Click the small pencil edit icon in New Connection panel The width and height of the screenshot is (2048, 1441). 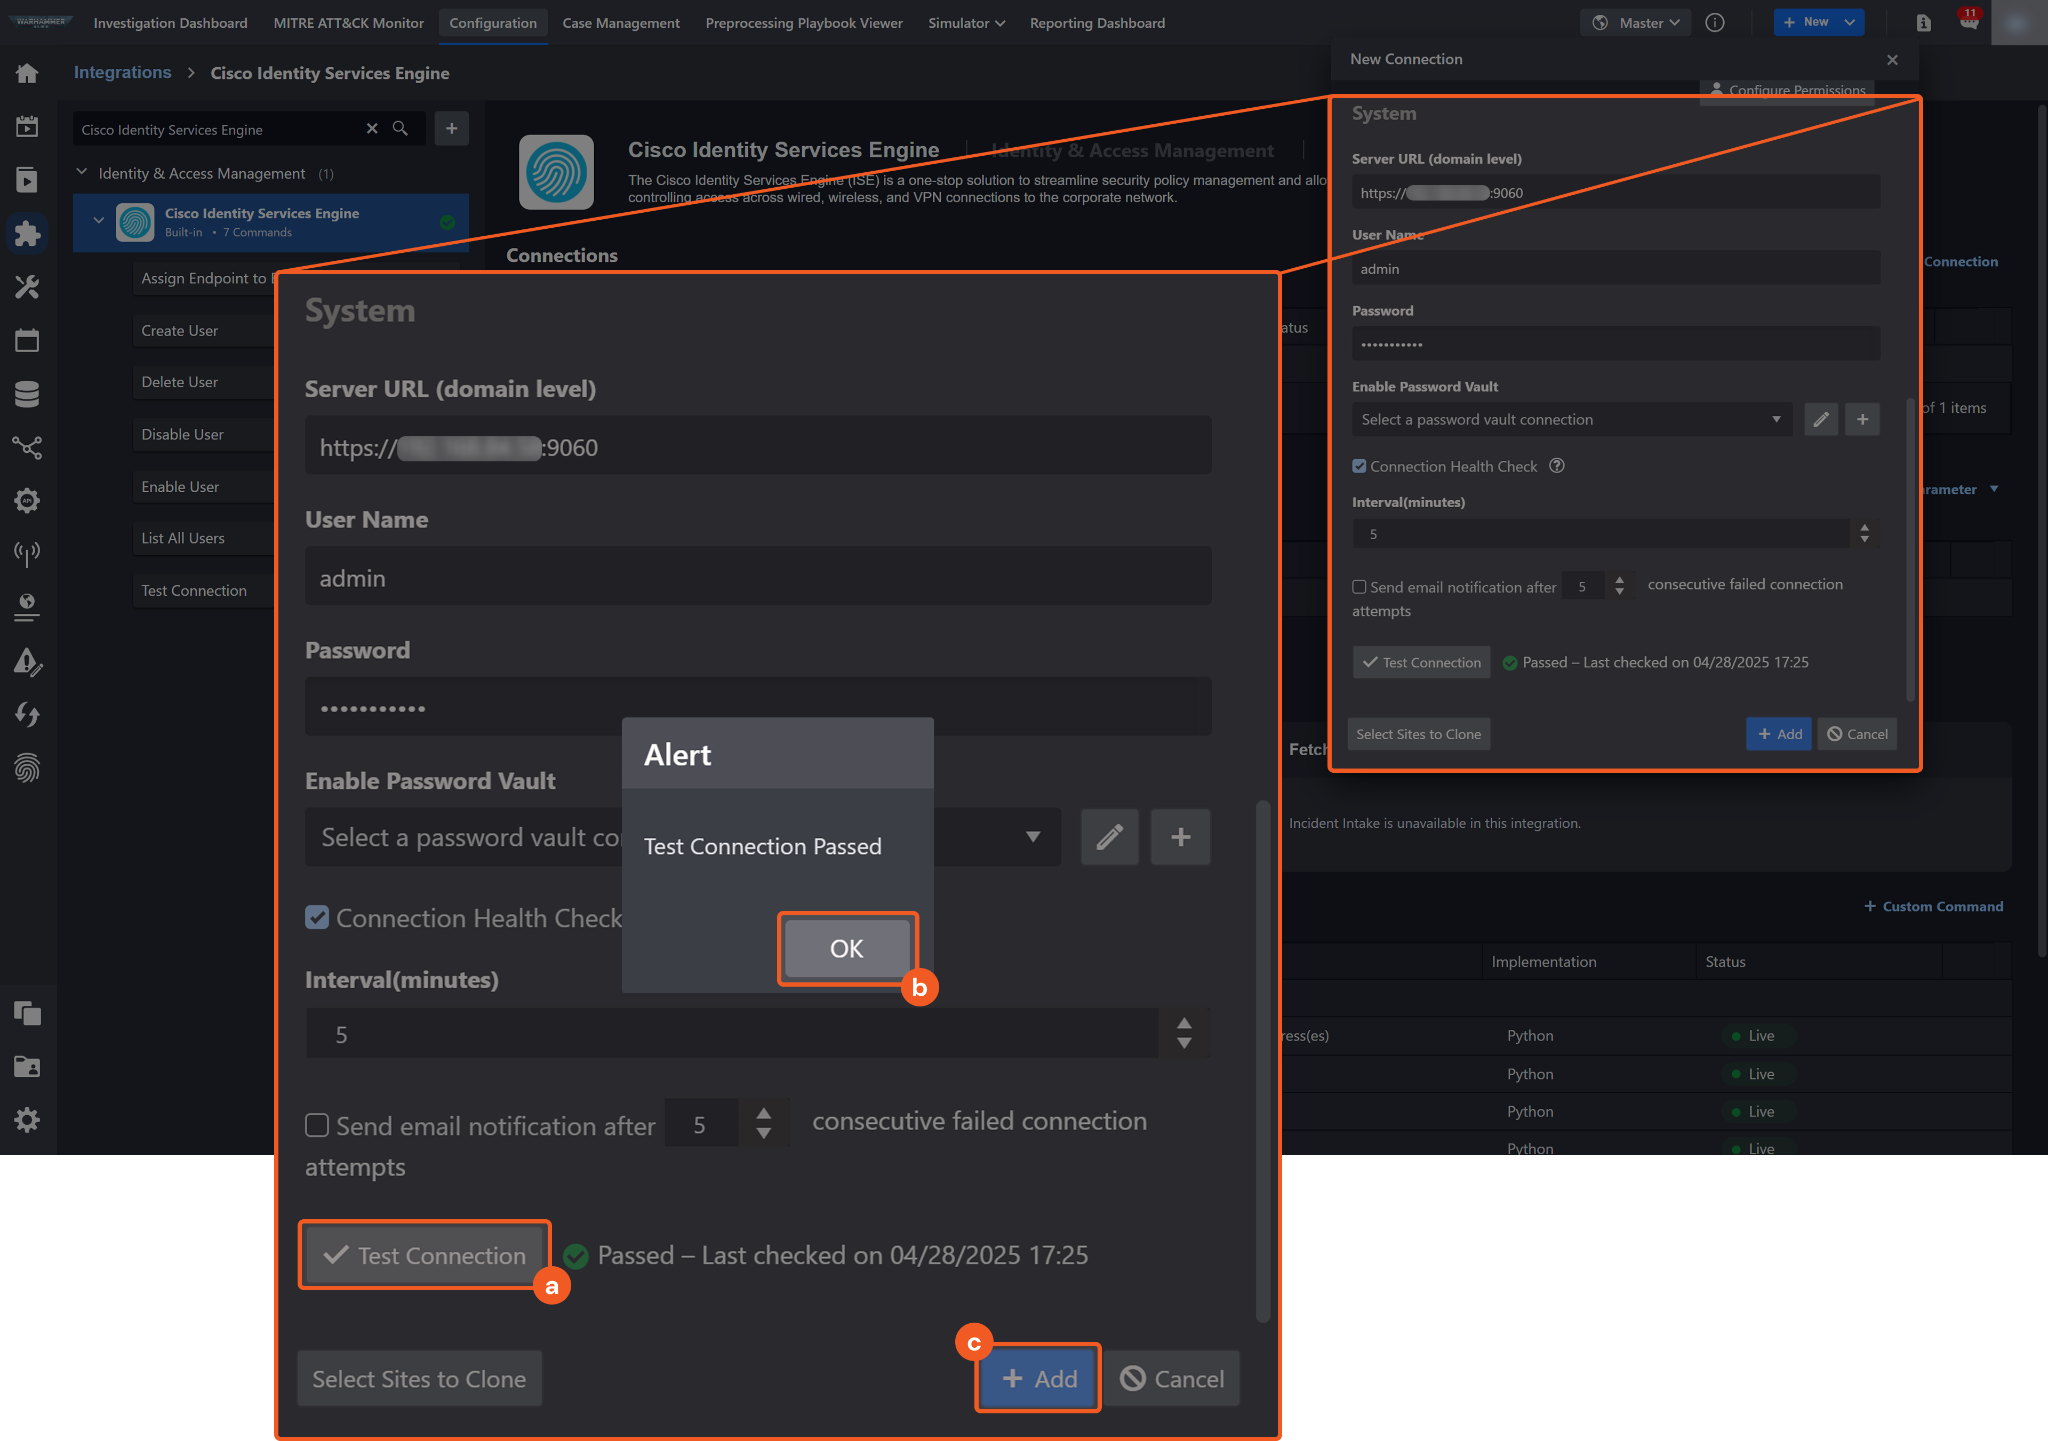tap(1821, 420)
